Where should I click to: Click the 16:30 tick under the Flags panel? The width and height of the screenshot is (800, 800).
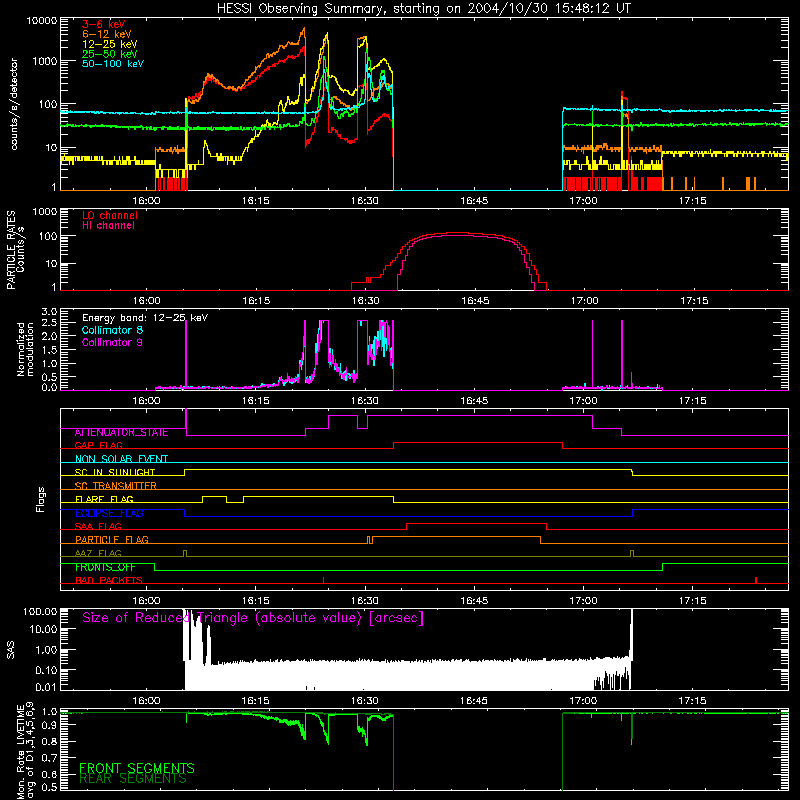point(365,601)
